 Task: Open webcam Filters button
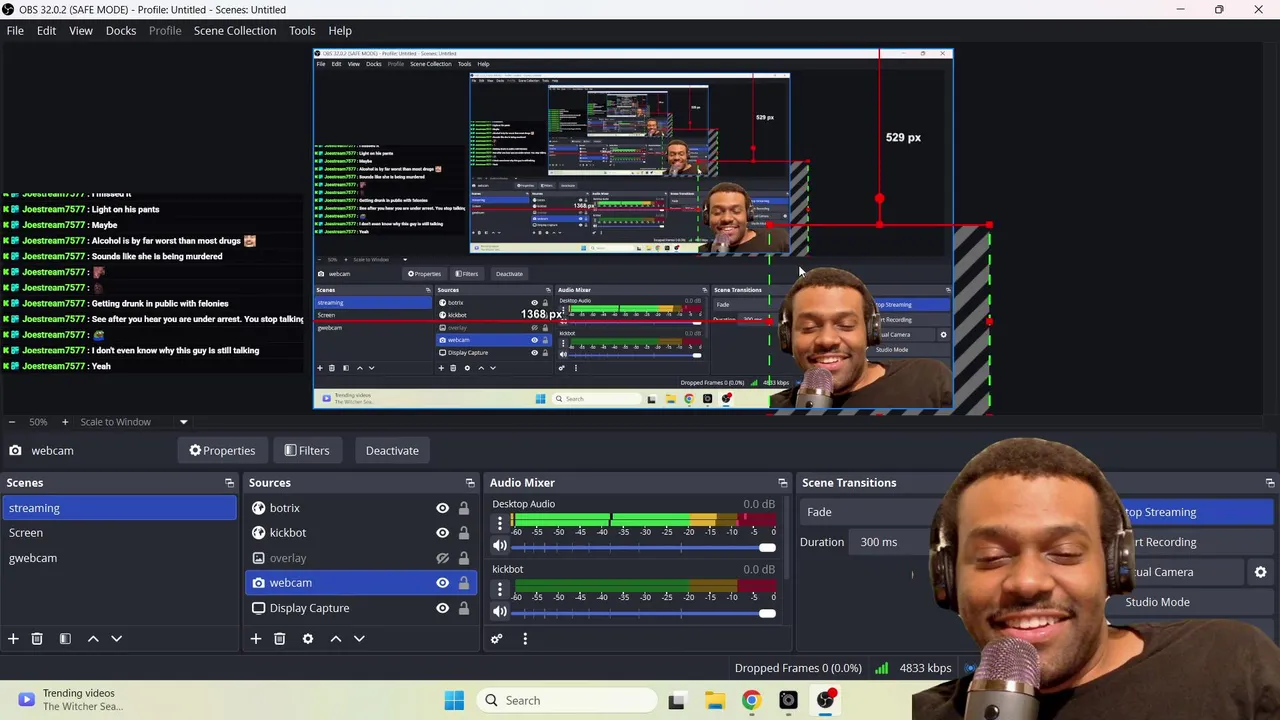[x=306, y=451]
